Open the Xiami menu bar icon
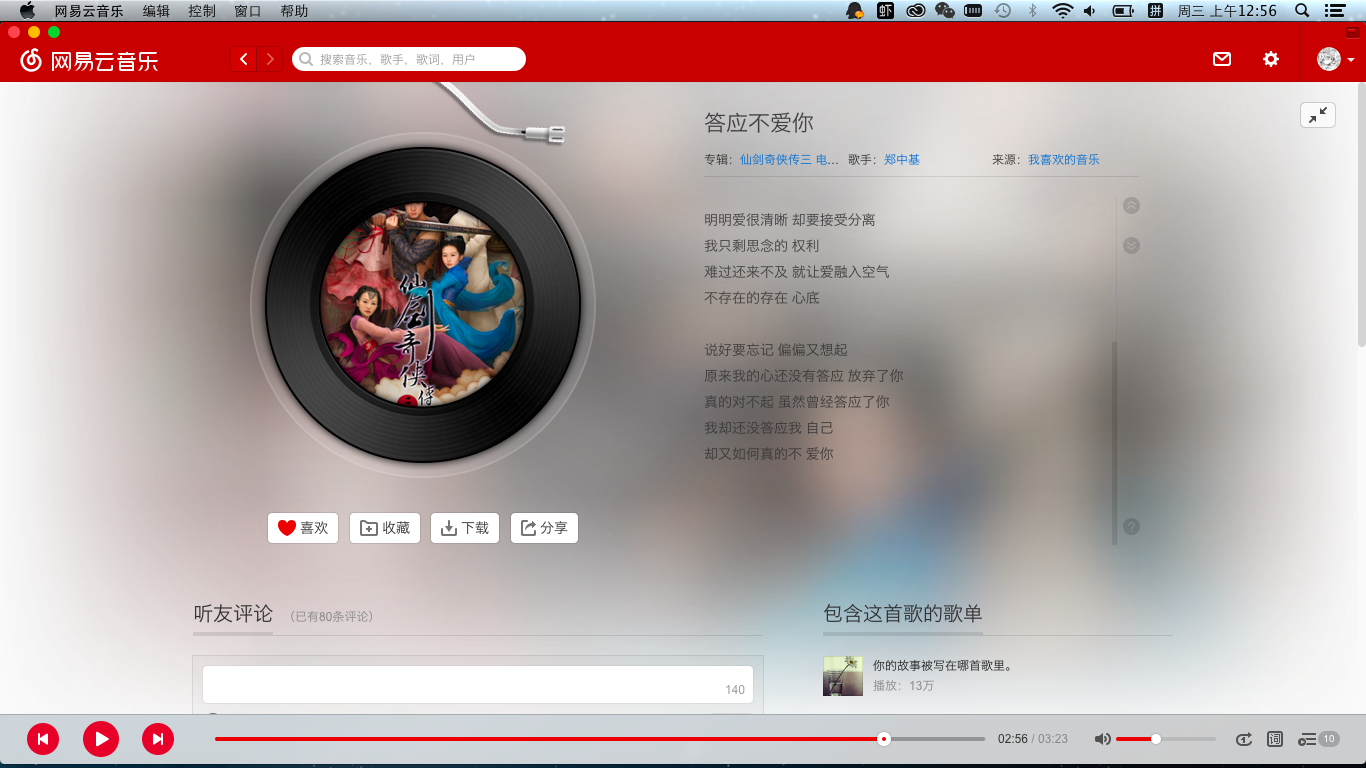 pyautogui.click(x=885, y=11)
